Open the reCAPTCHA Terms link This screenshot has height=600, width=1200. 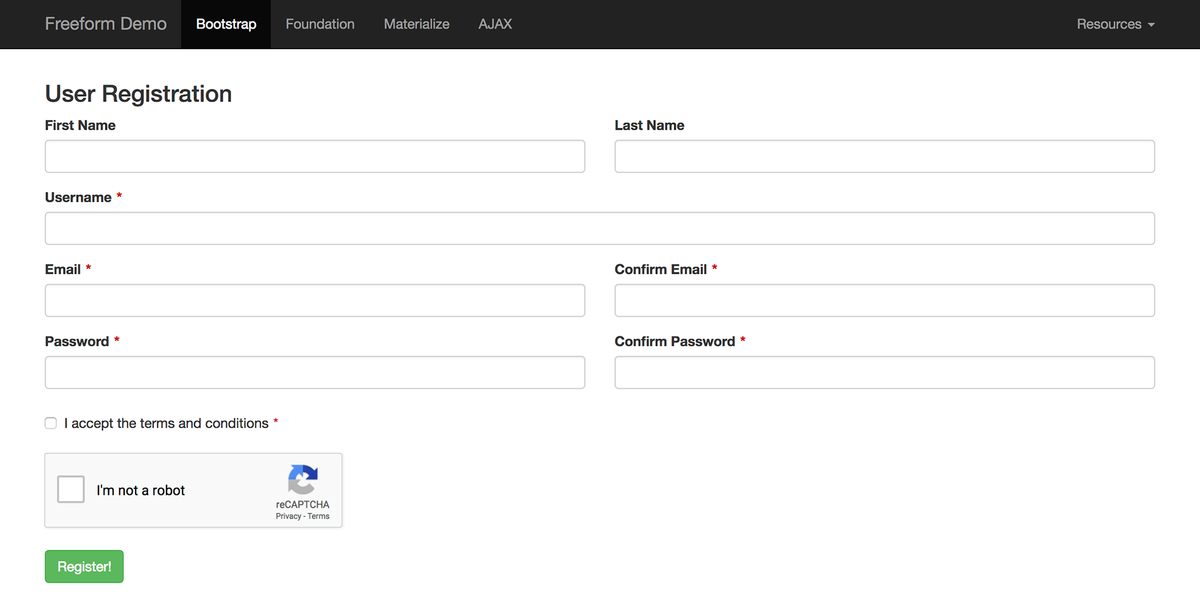tap(318, 516)
